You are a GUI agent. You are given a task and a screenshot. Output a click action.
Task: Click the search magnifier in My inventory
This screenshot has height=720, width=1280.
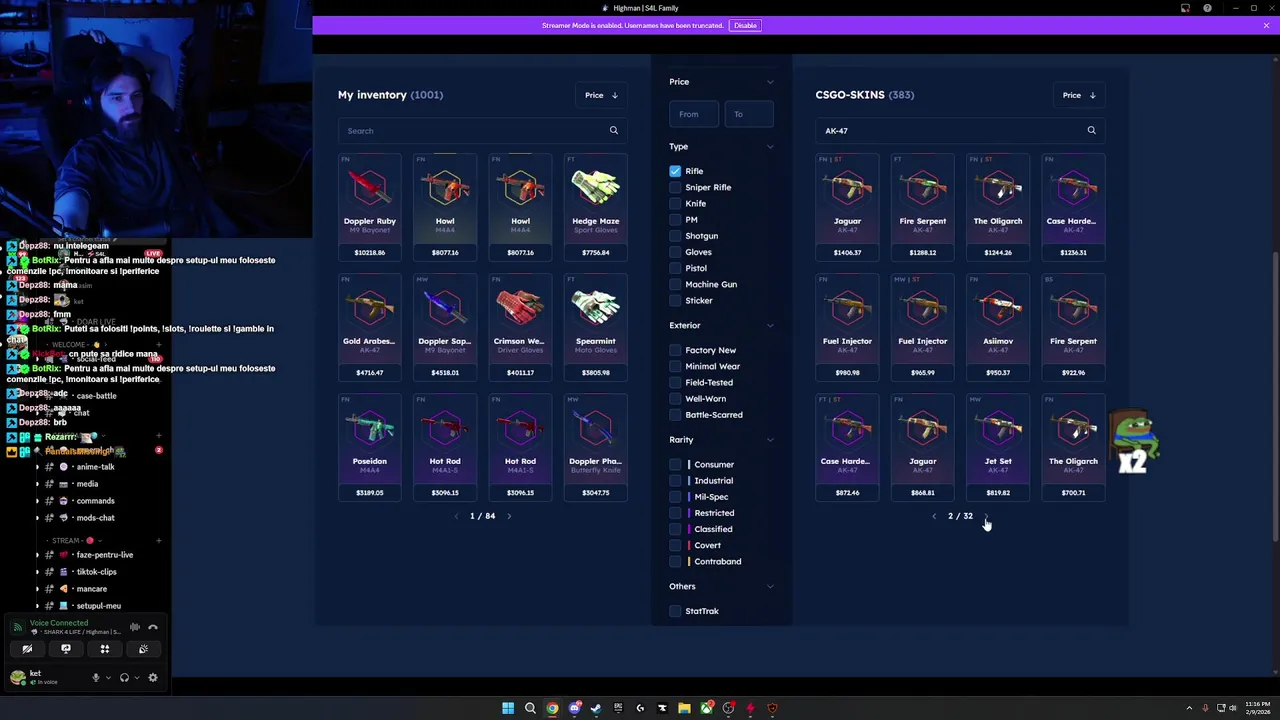(x=614, y=130)
